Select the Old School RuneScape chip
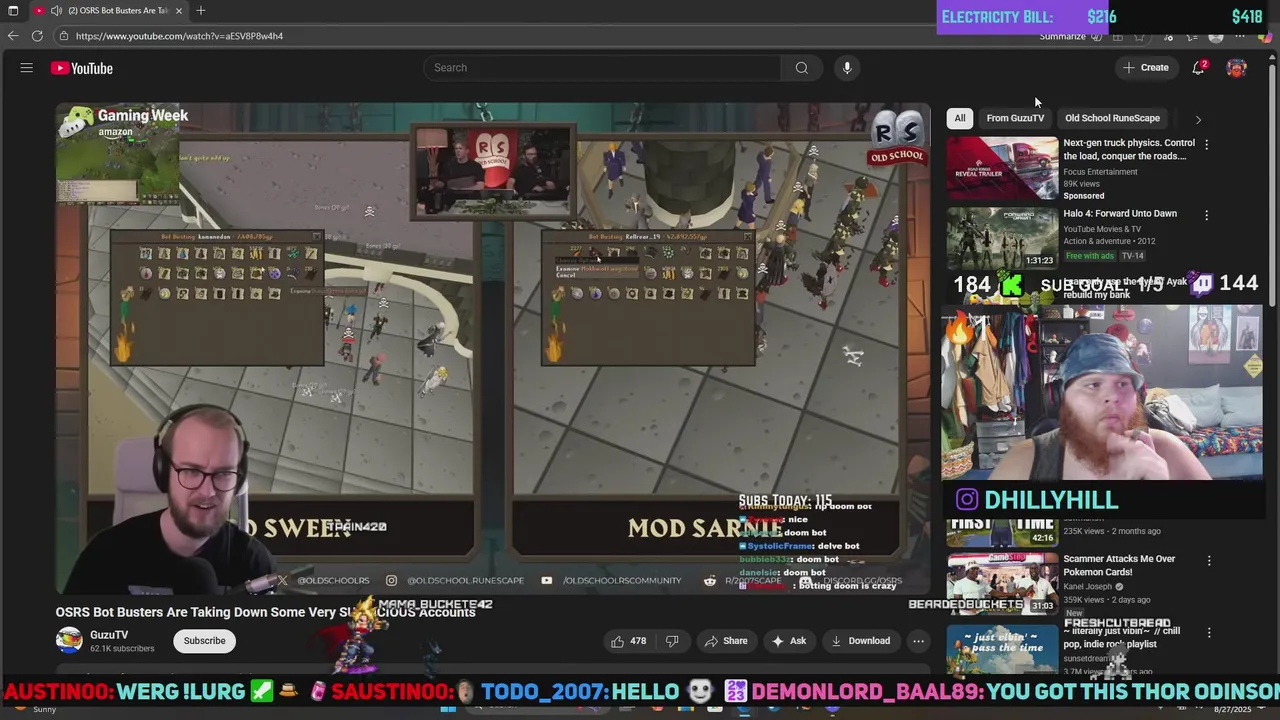Viewport: 1280px width, 720px height. coord(1112,118)
